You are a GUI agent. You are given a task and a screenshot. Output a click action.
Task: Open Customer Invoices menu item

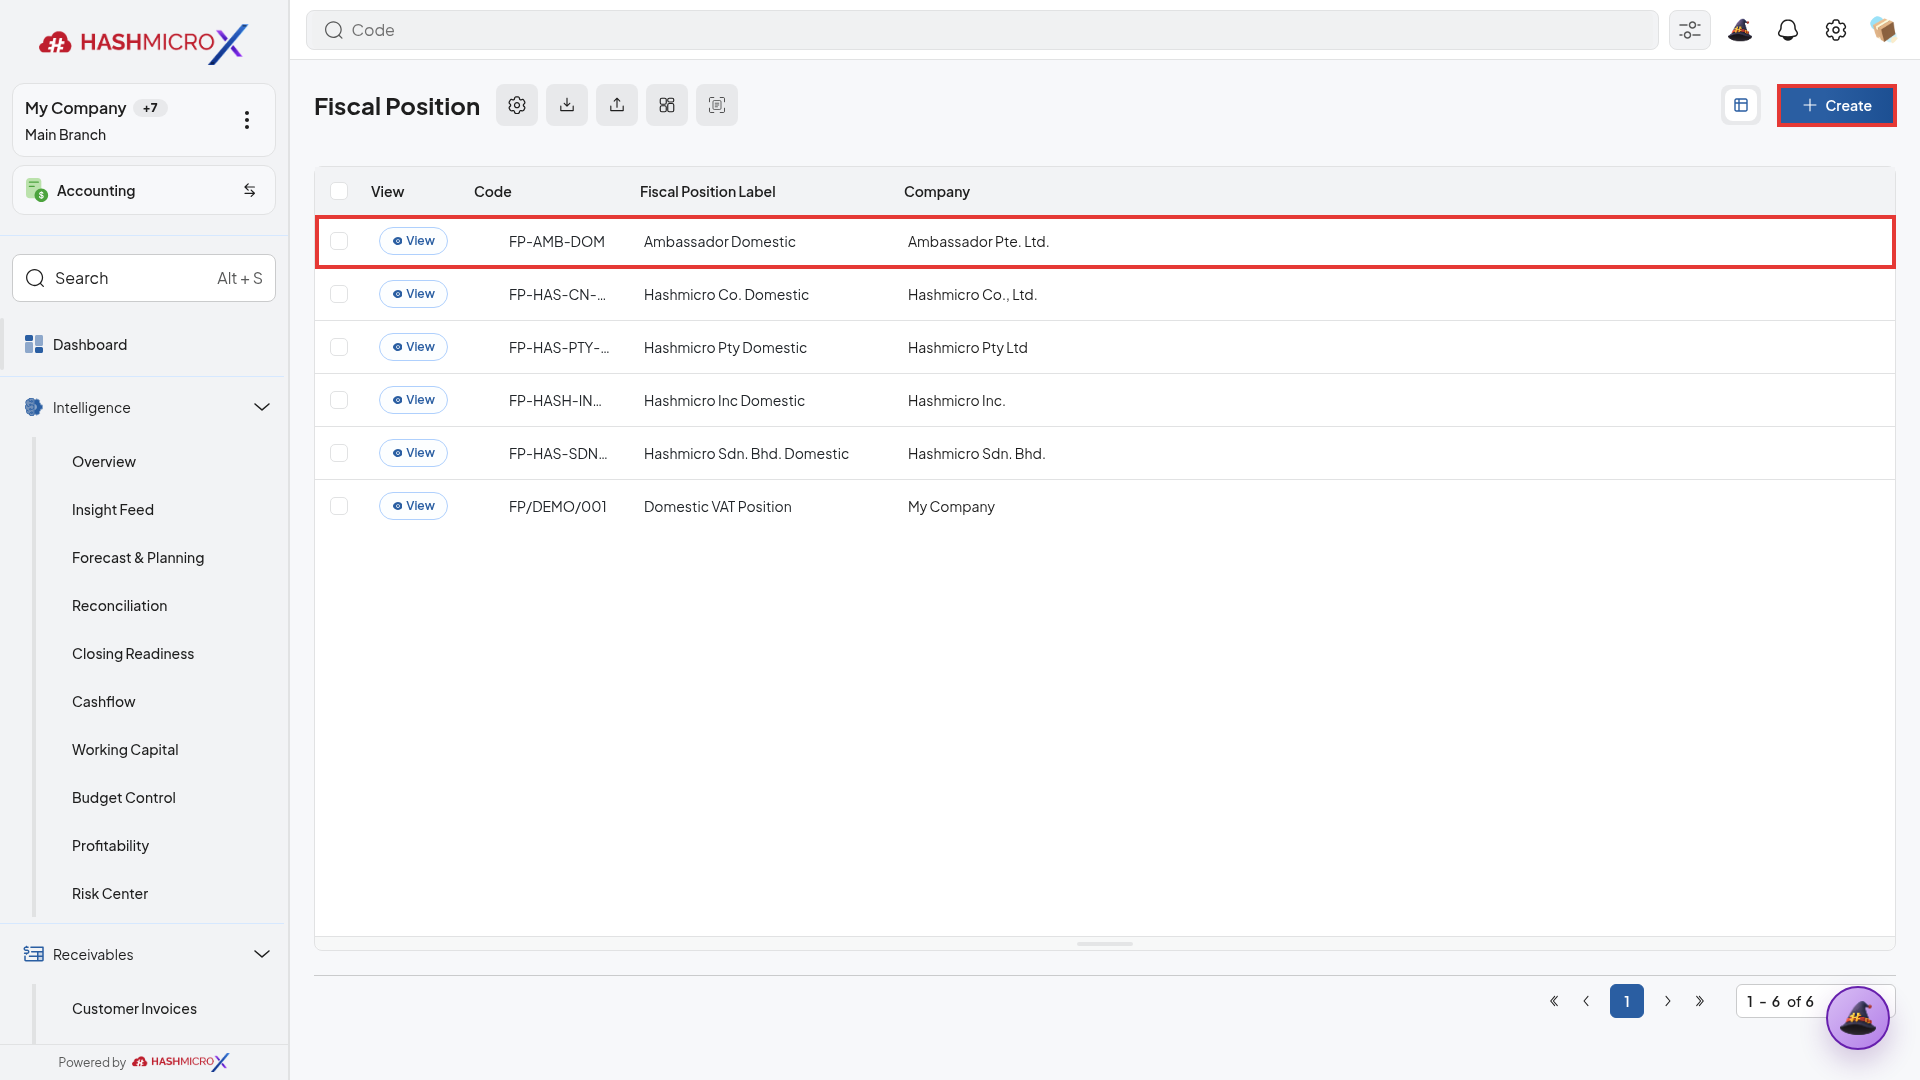point(134,1009)
